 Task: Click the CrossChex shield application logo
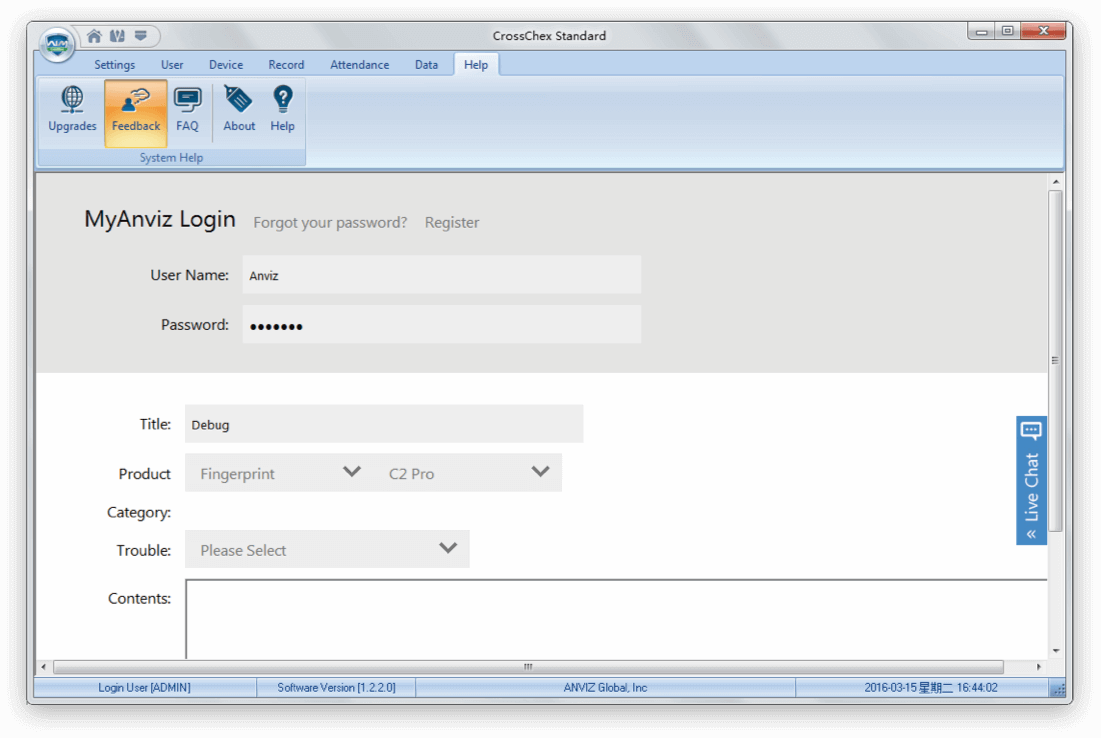pos(57,44)
